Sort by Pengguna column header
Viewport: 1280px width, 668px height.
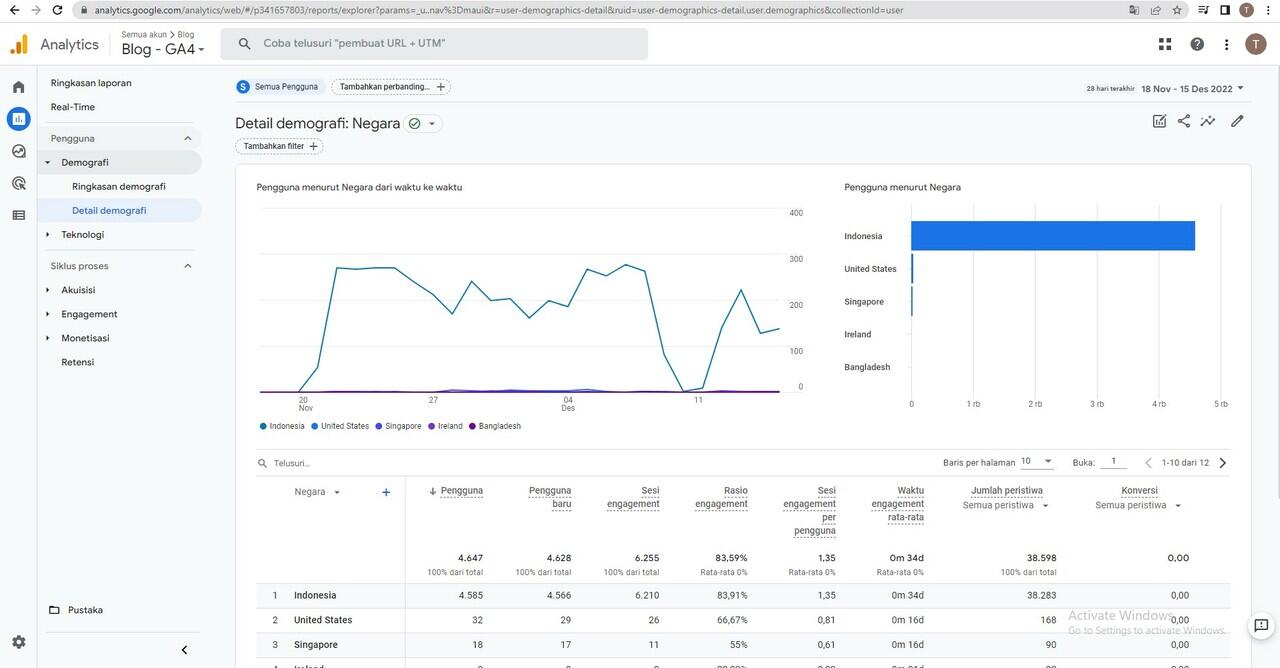(461, 491)
